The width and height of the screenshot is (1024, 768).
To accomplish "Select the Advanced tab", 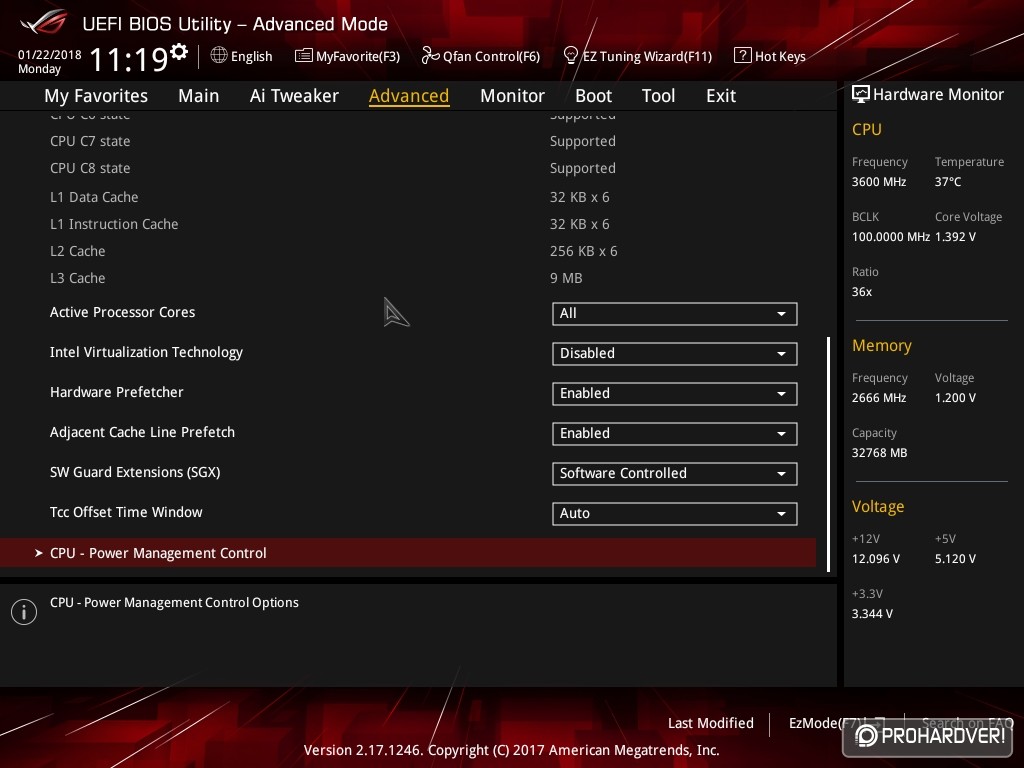I will 409,96.
